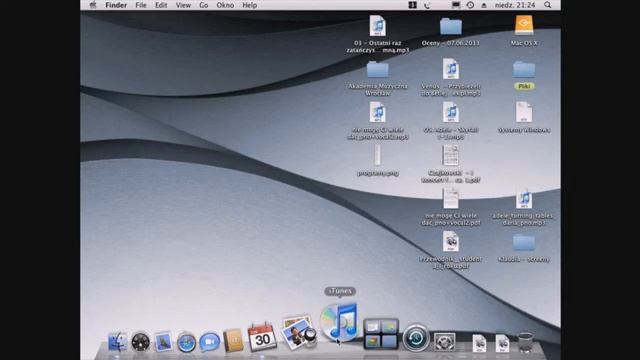
Task: Open the Okno menu
Action: pos(225,5)
